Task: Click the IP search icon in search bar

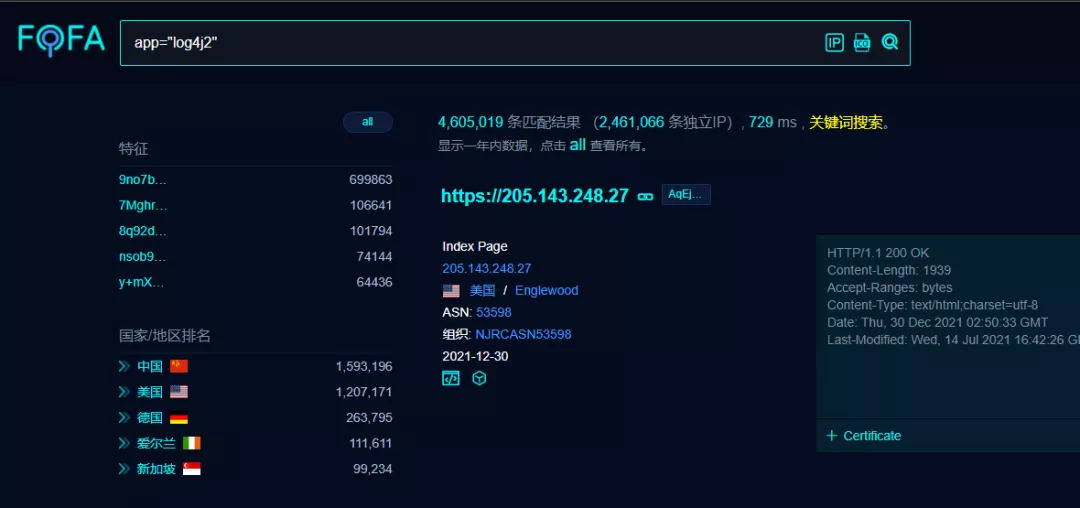Action: (x=834, y=42)
